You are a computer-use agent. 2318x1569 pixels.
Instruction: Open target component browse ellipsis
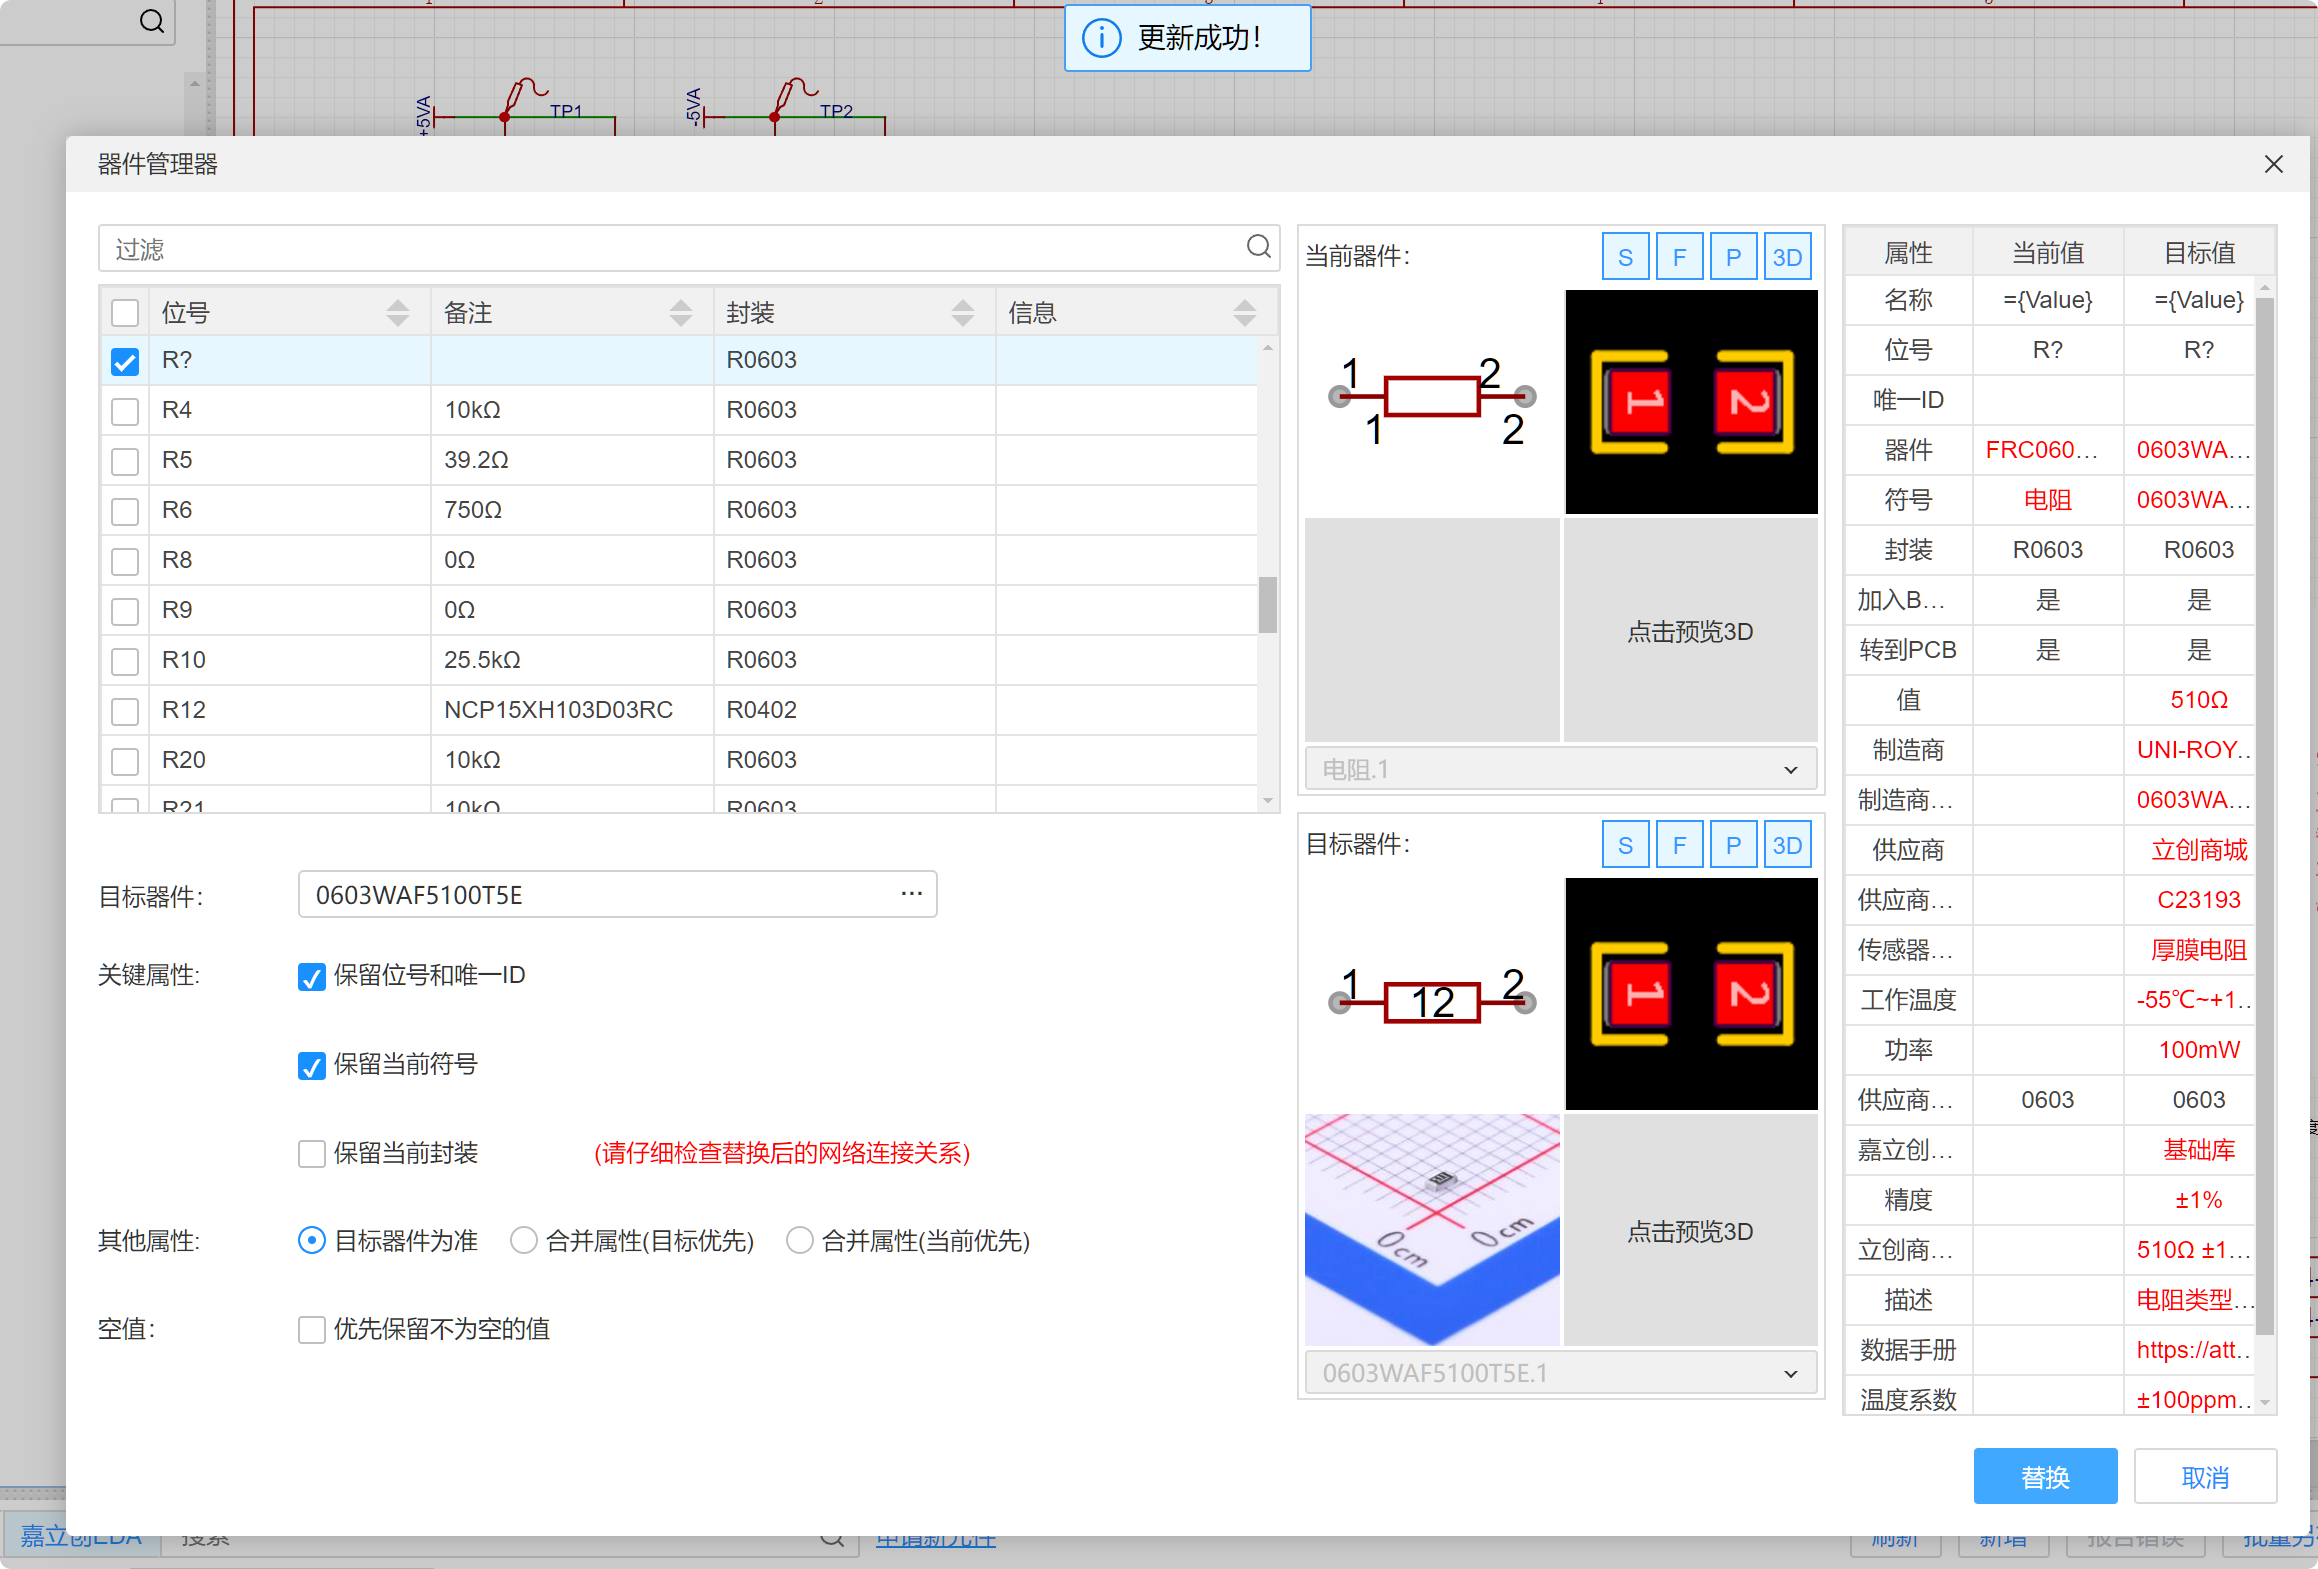tap(911, 894)
